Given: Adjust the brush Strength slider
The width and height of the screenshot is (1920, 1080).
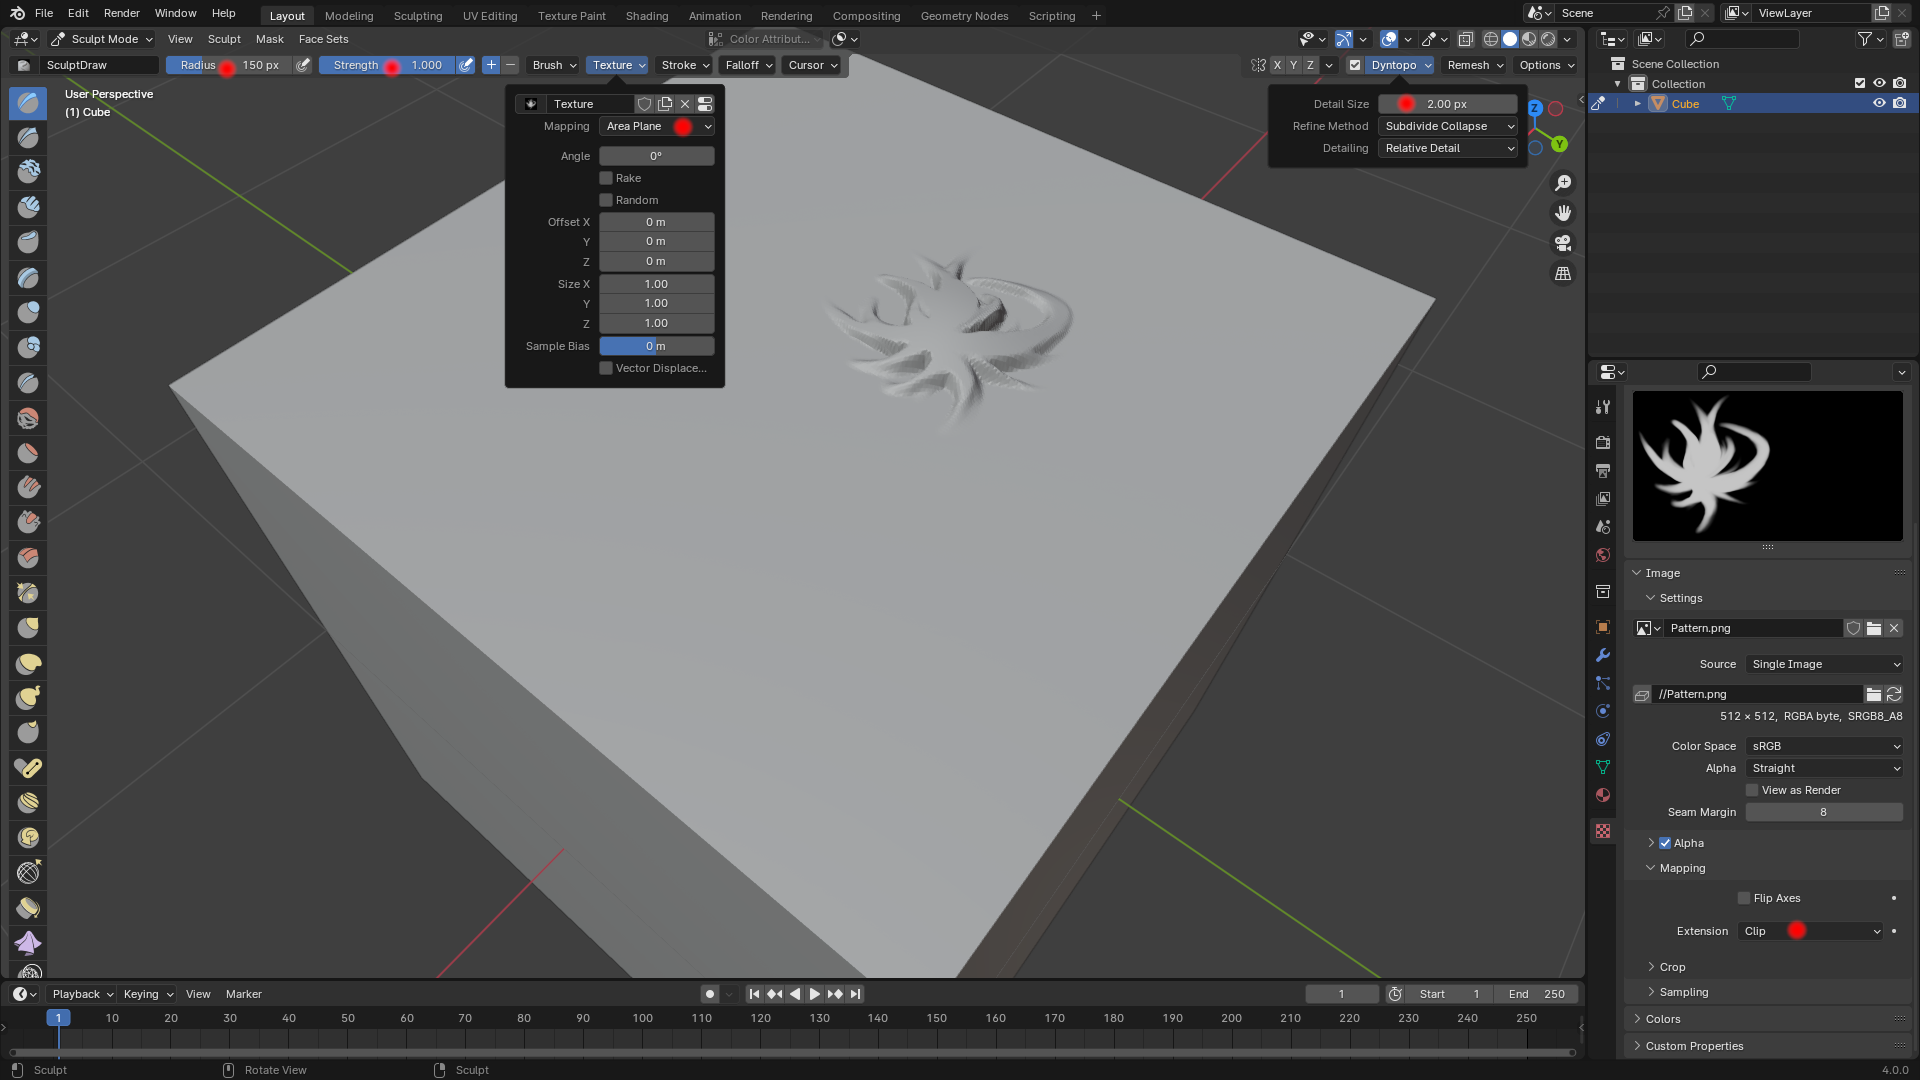Looking at the screenshot, I should (387, 65).
